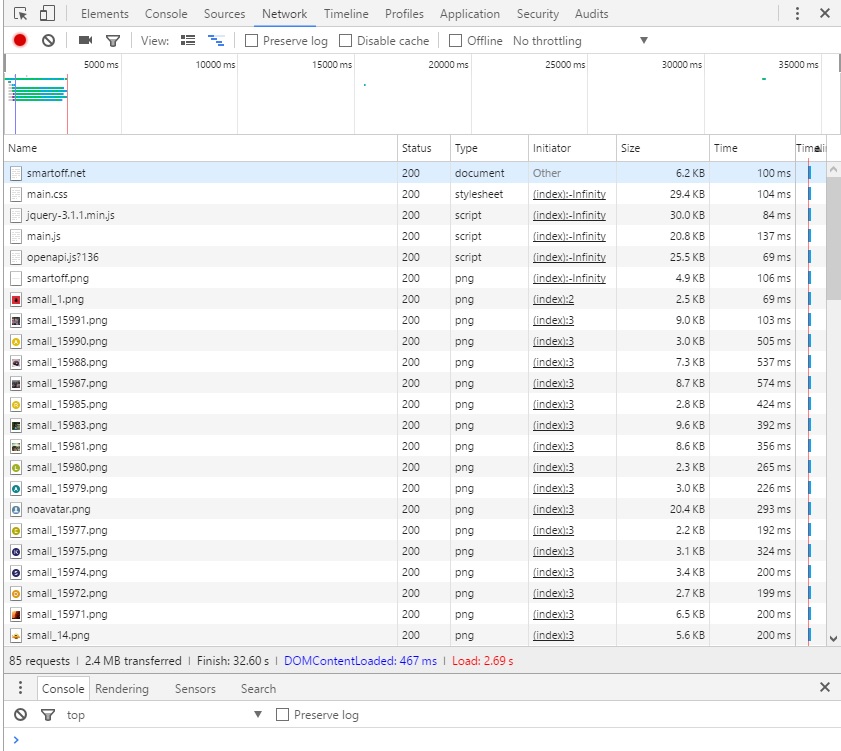Toggle the device toolbar icon
The image size is (841, 751).
coord(47,14)
